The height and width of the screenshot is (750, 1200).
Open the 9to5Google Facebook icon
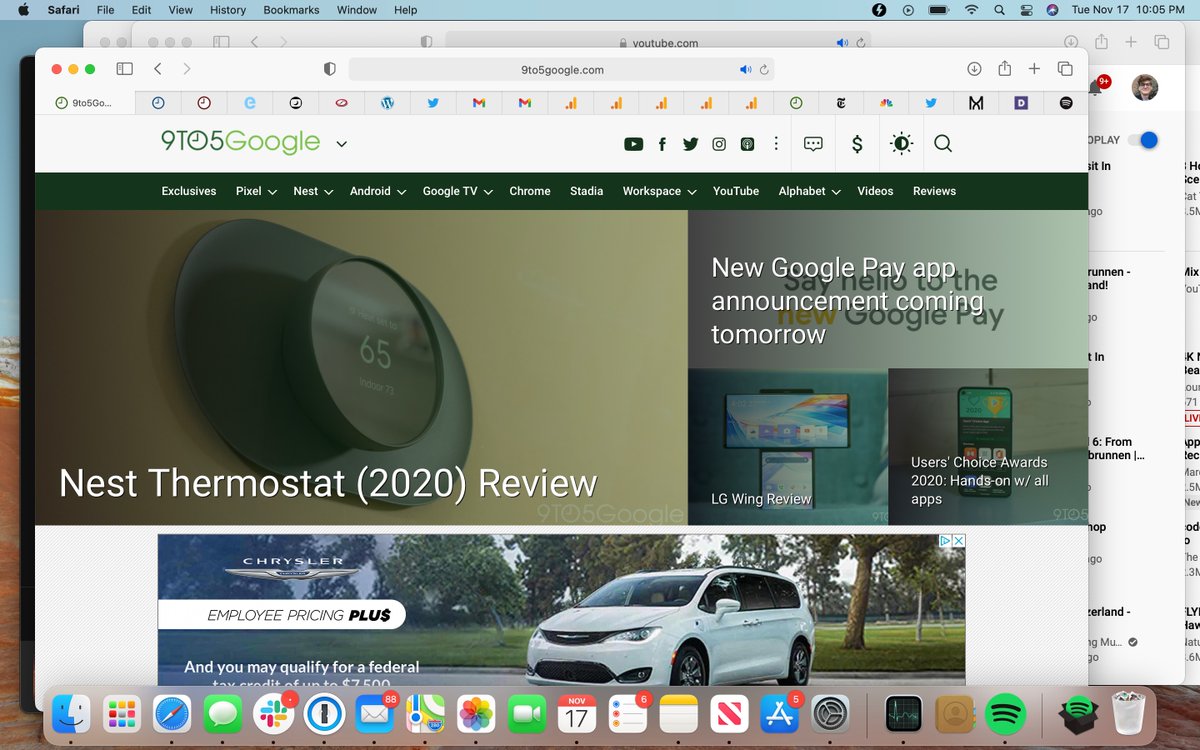tap(662, 144)
